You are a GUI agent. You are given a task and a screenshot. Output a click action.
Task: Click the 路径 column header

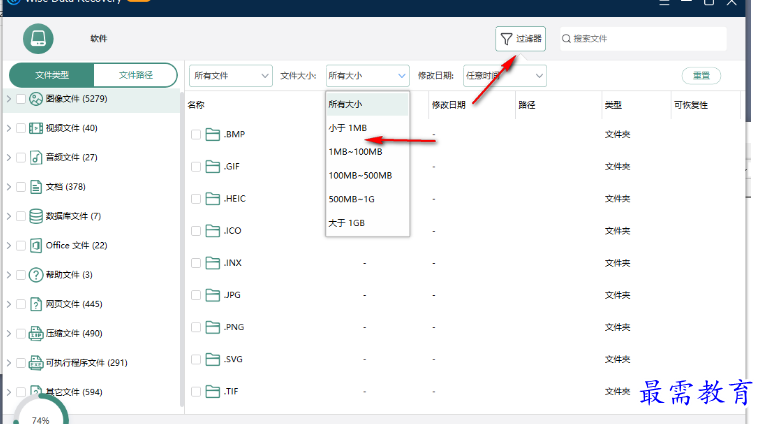[x=527, y=105]
